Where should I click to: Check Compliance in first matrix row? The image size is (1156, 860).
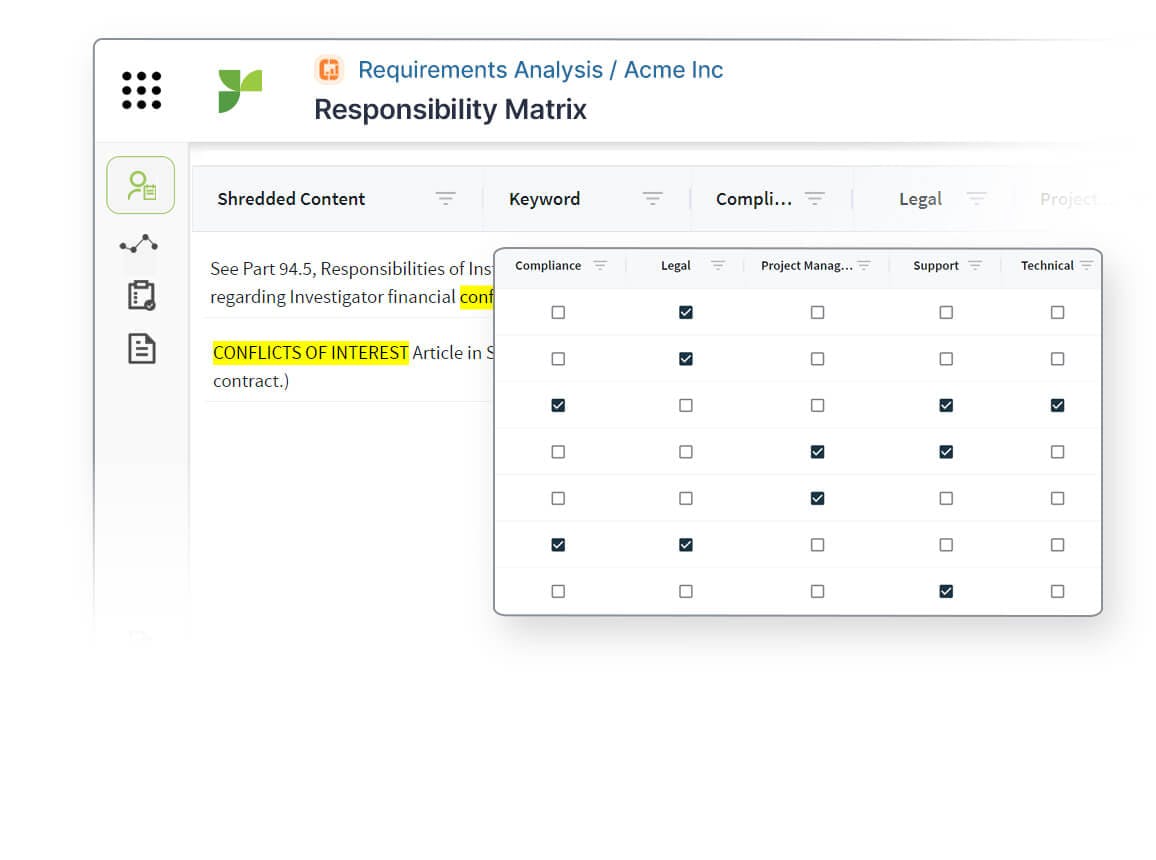(558, 312)
